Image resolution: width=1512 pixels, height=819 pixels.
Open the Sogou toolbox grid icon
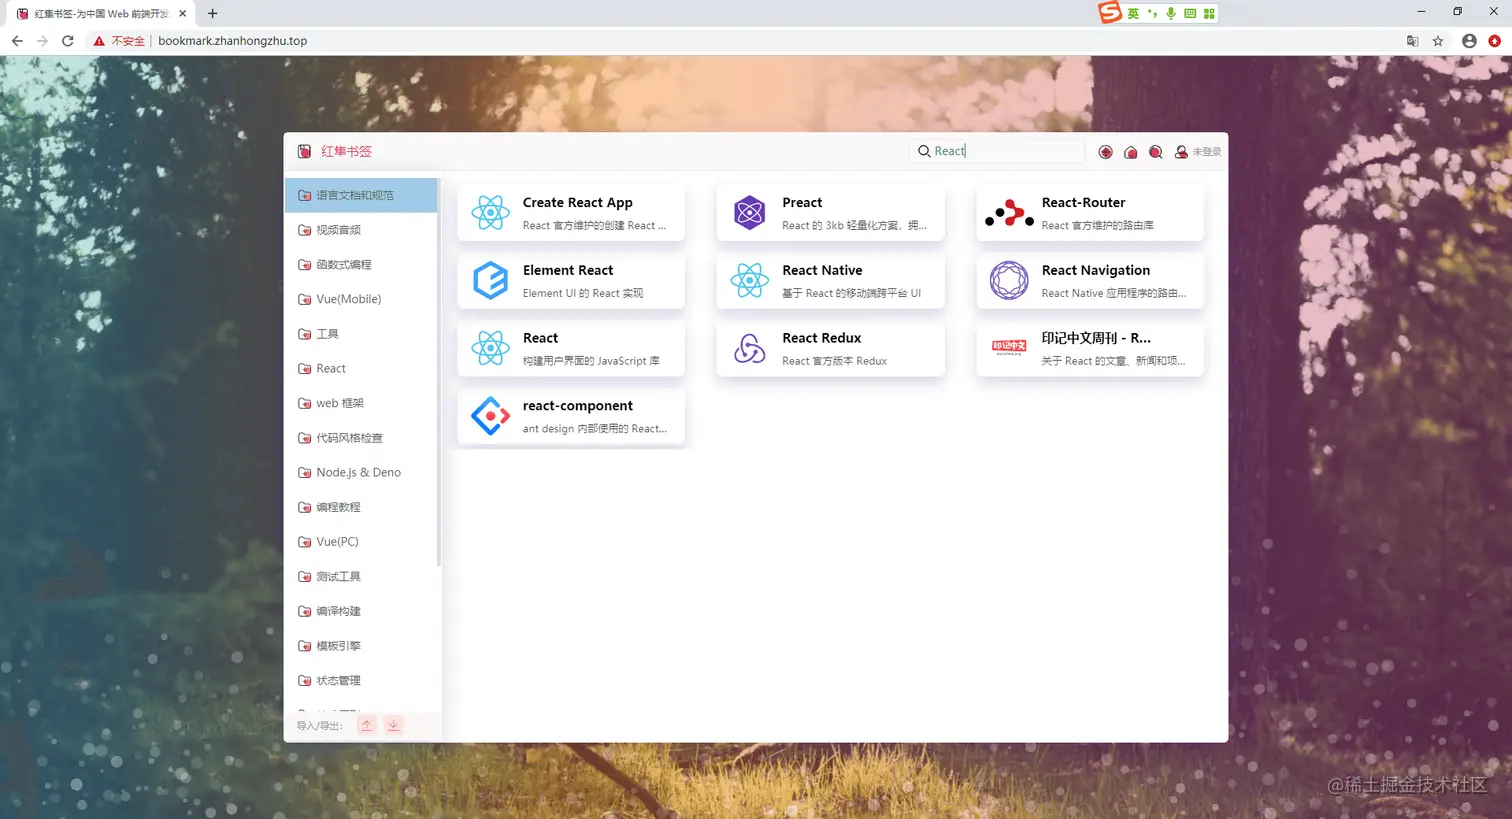pyautogui.click(x=1209, y=13)
